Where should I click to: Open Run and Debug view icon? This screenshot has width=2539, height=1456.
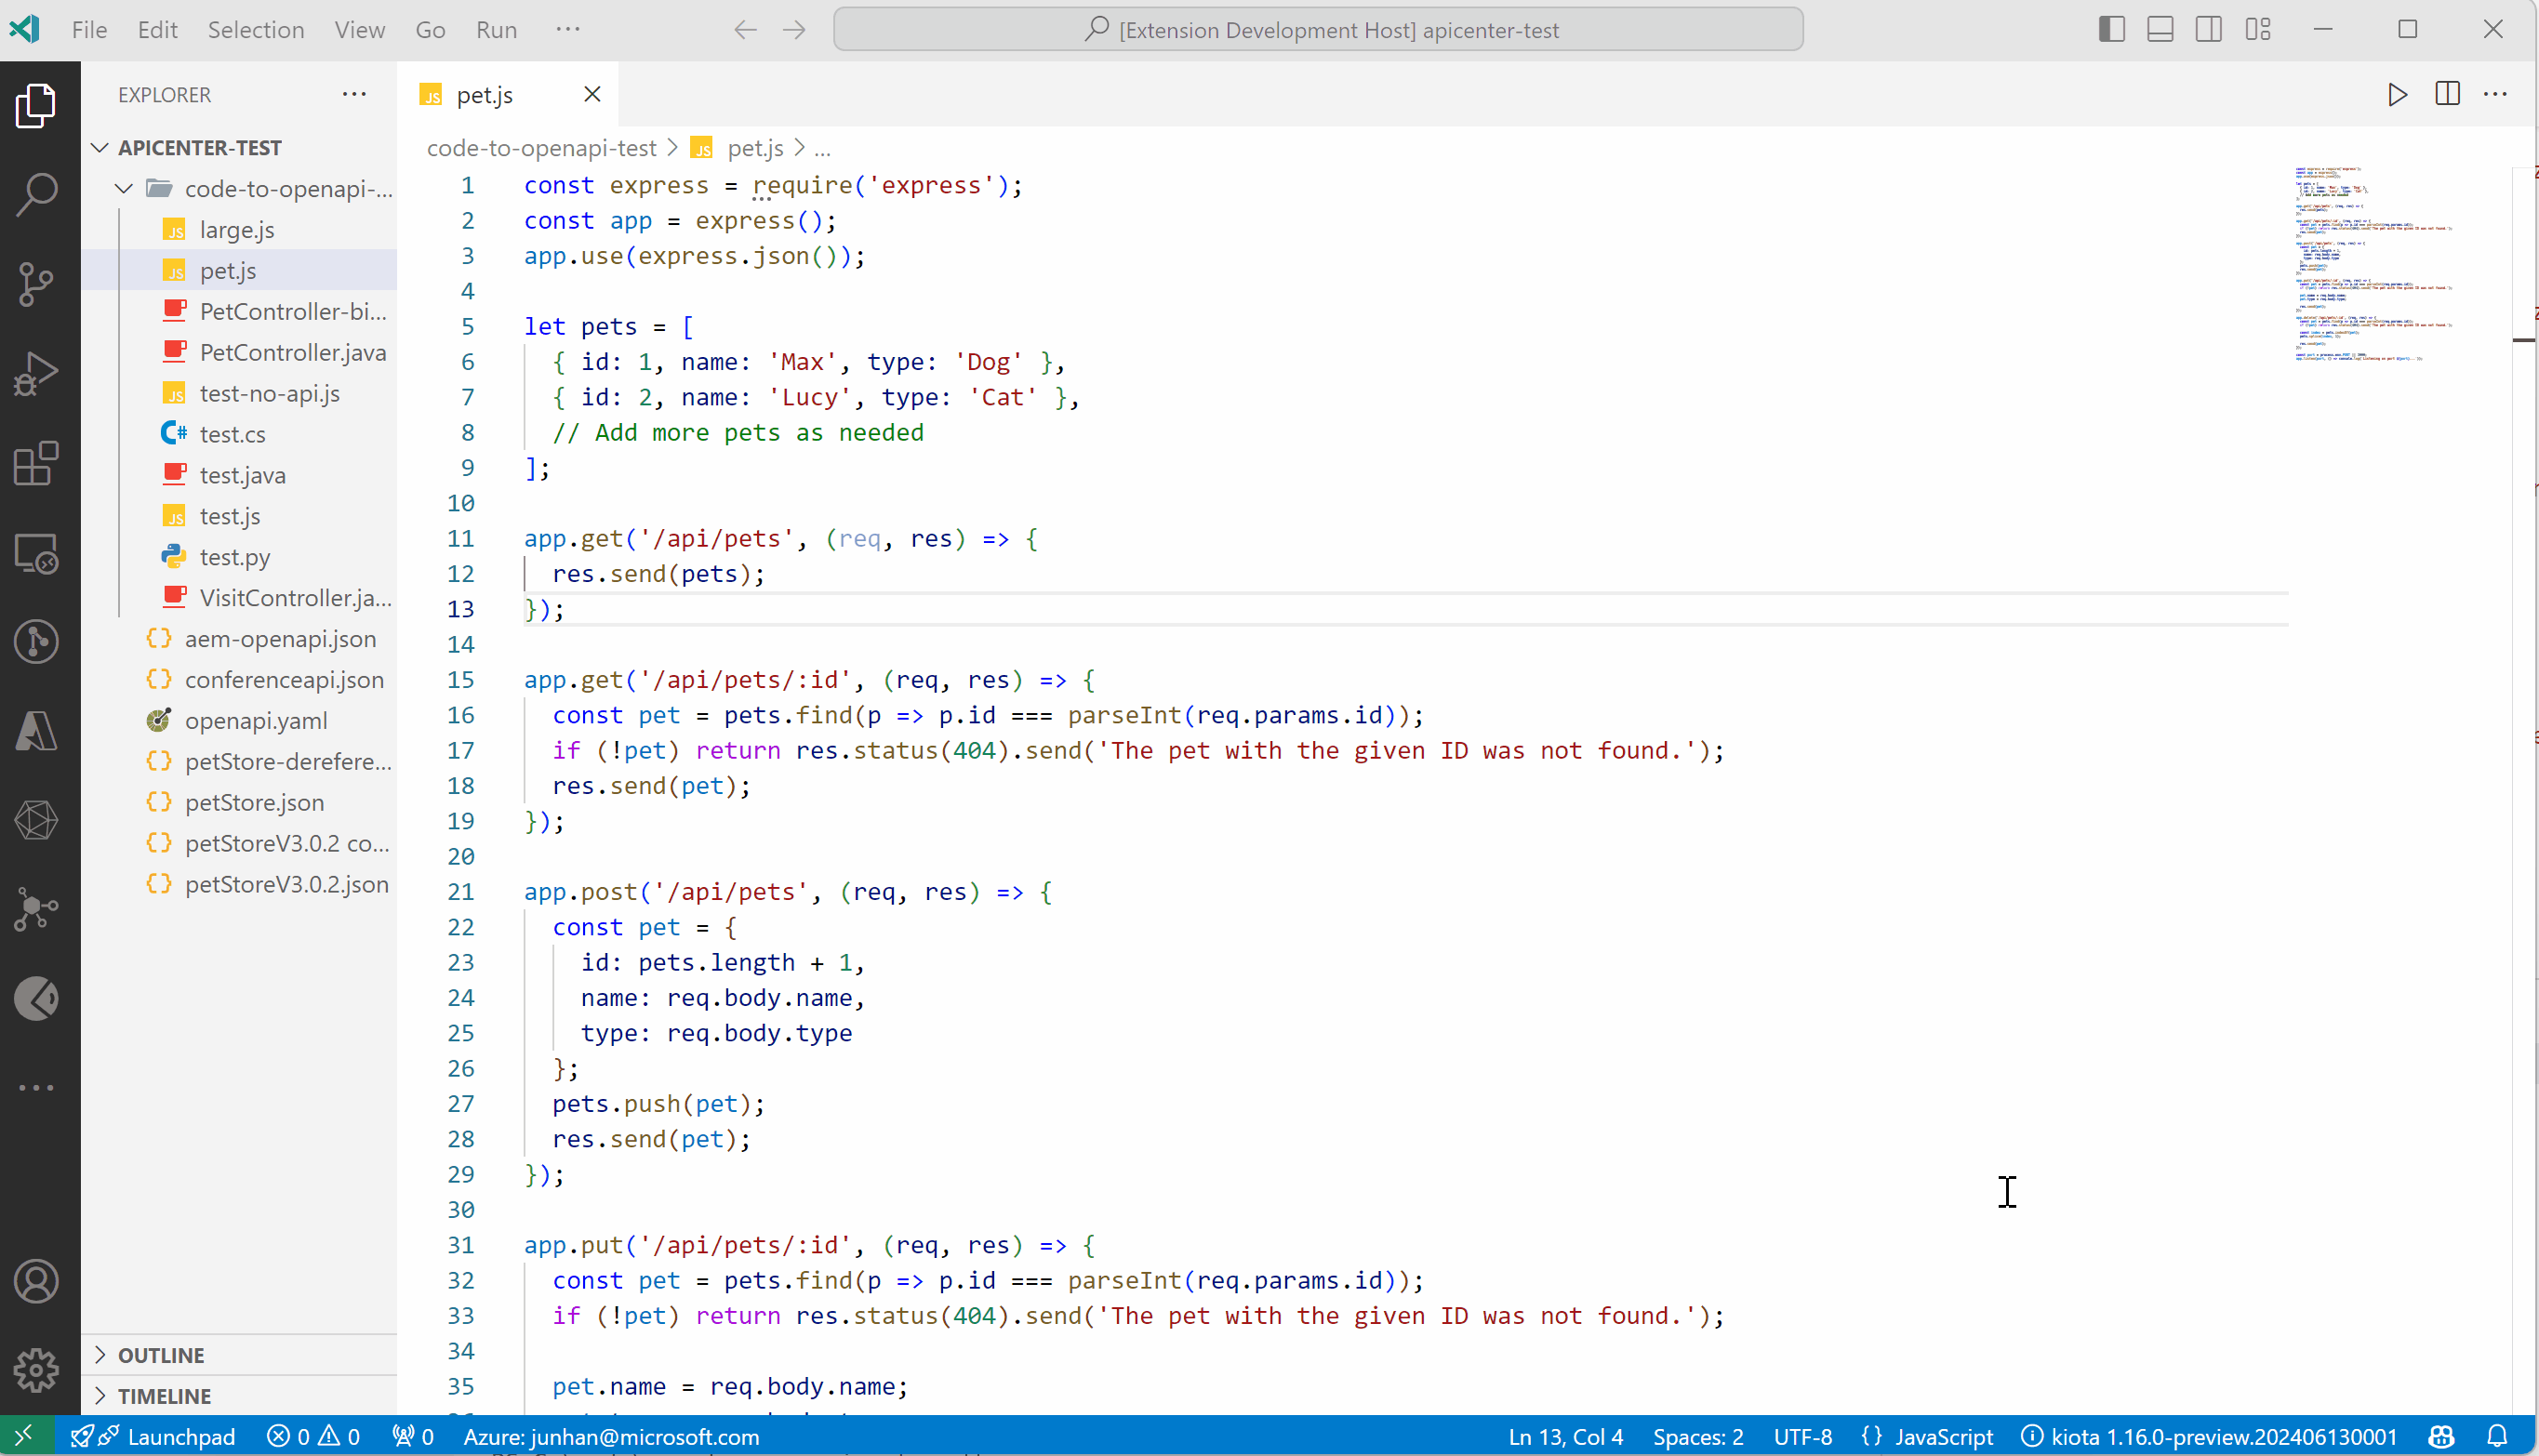pos(37,373)
